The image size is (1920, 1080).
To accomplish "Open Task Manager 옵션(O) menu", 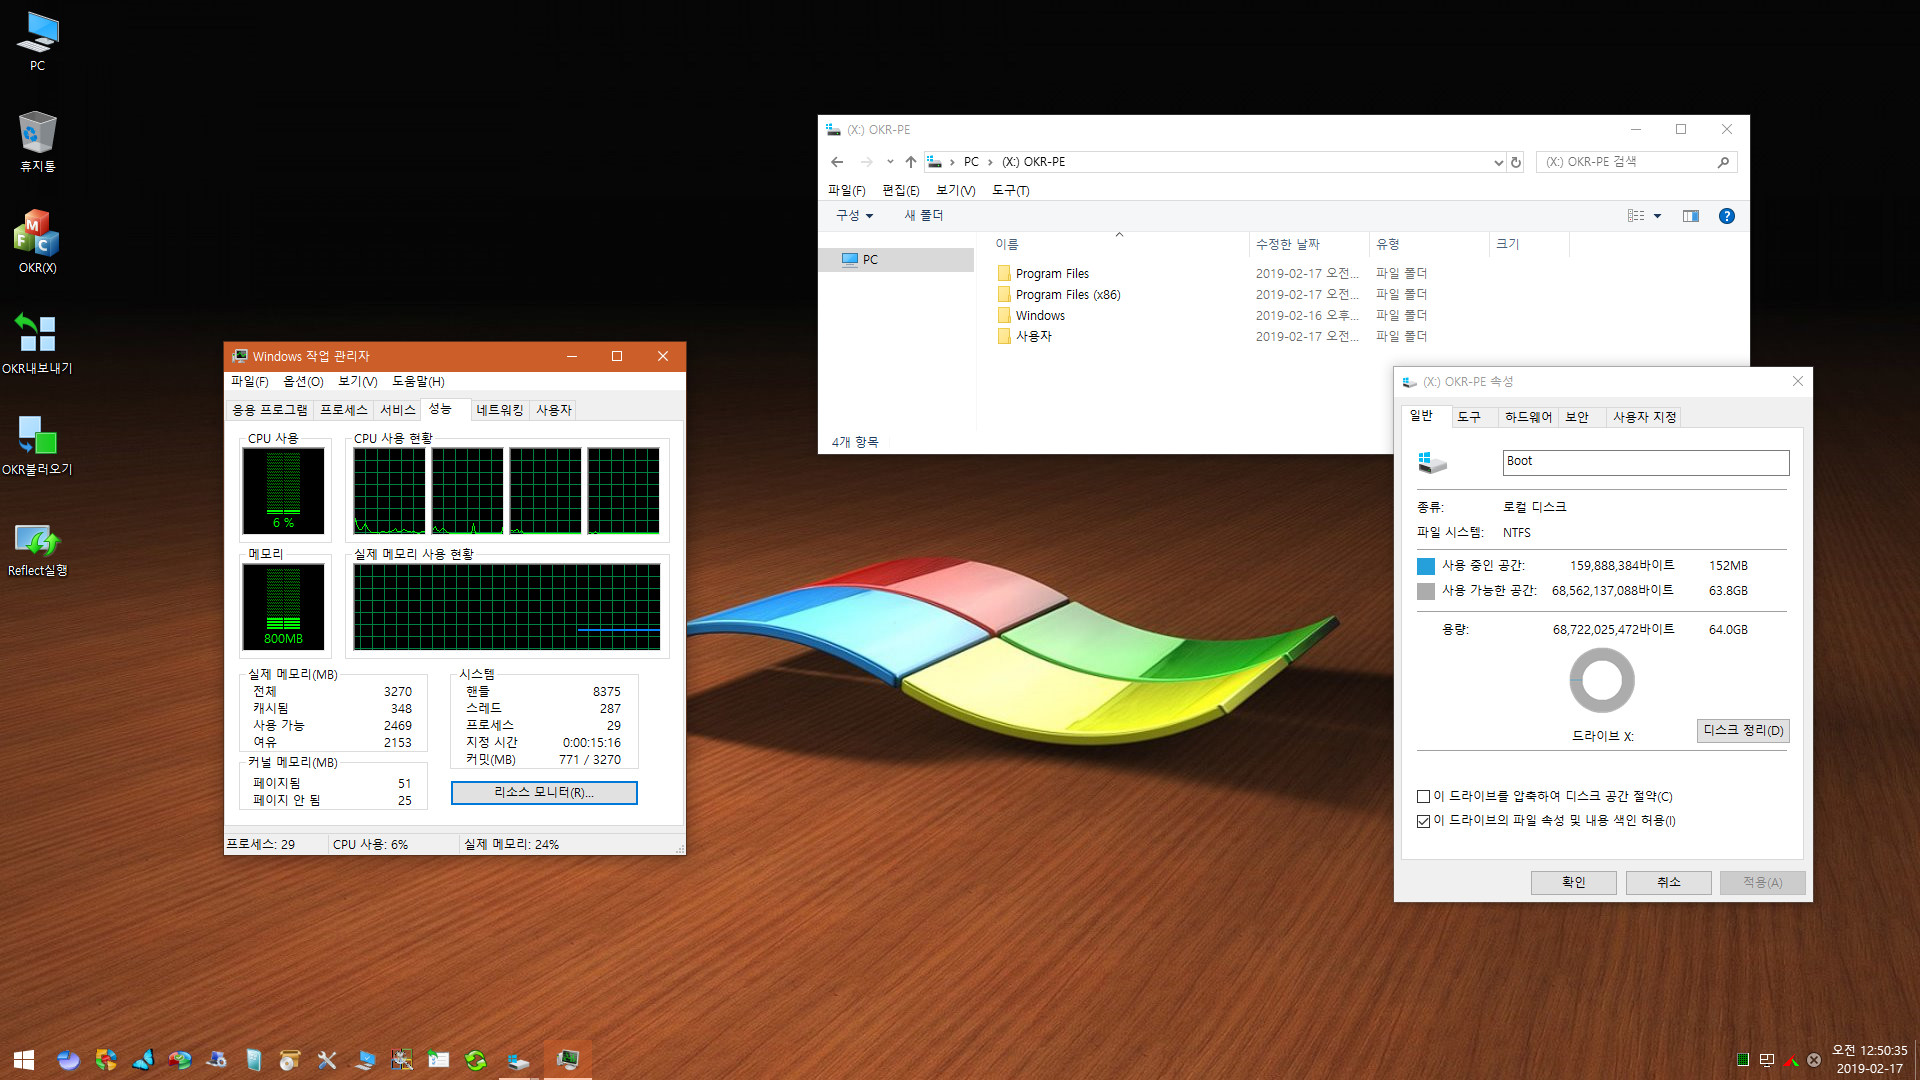I will coord(303,382).
